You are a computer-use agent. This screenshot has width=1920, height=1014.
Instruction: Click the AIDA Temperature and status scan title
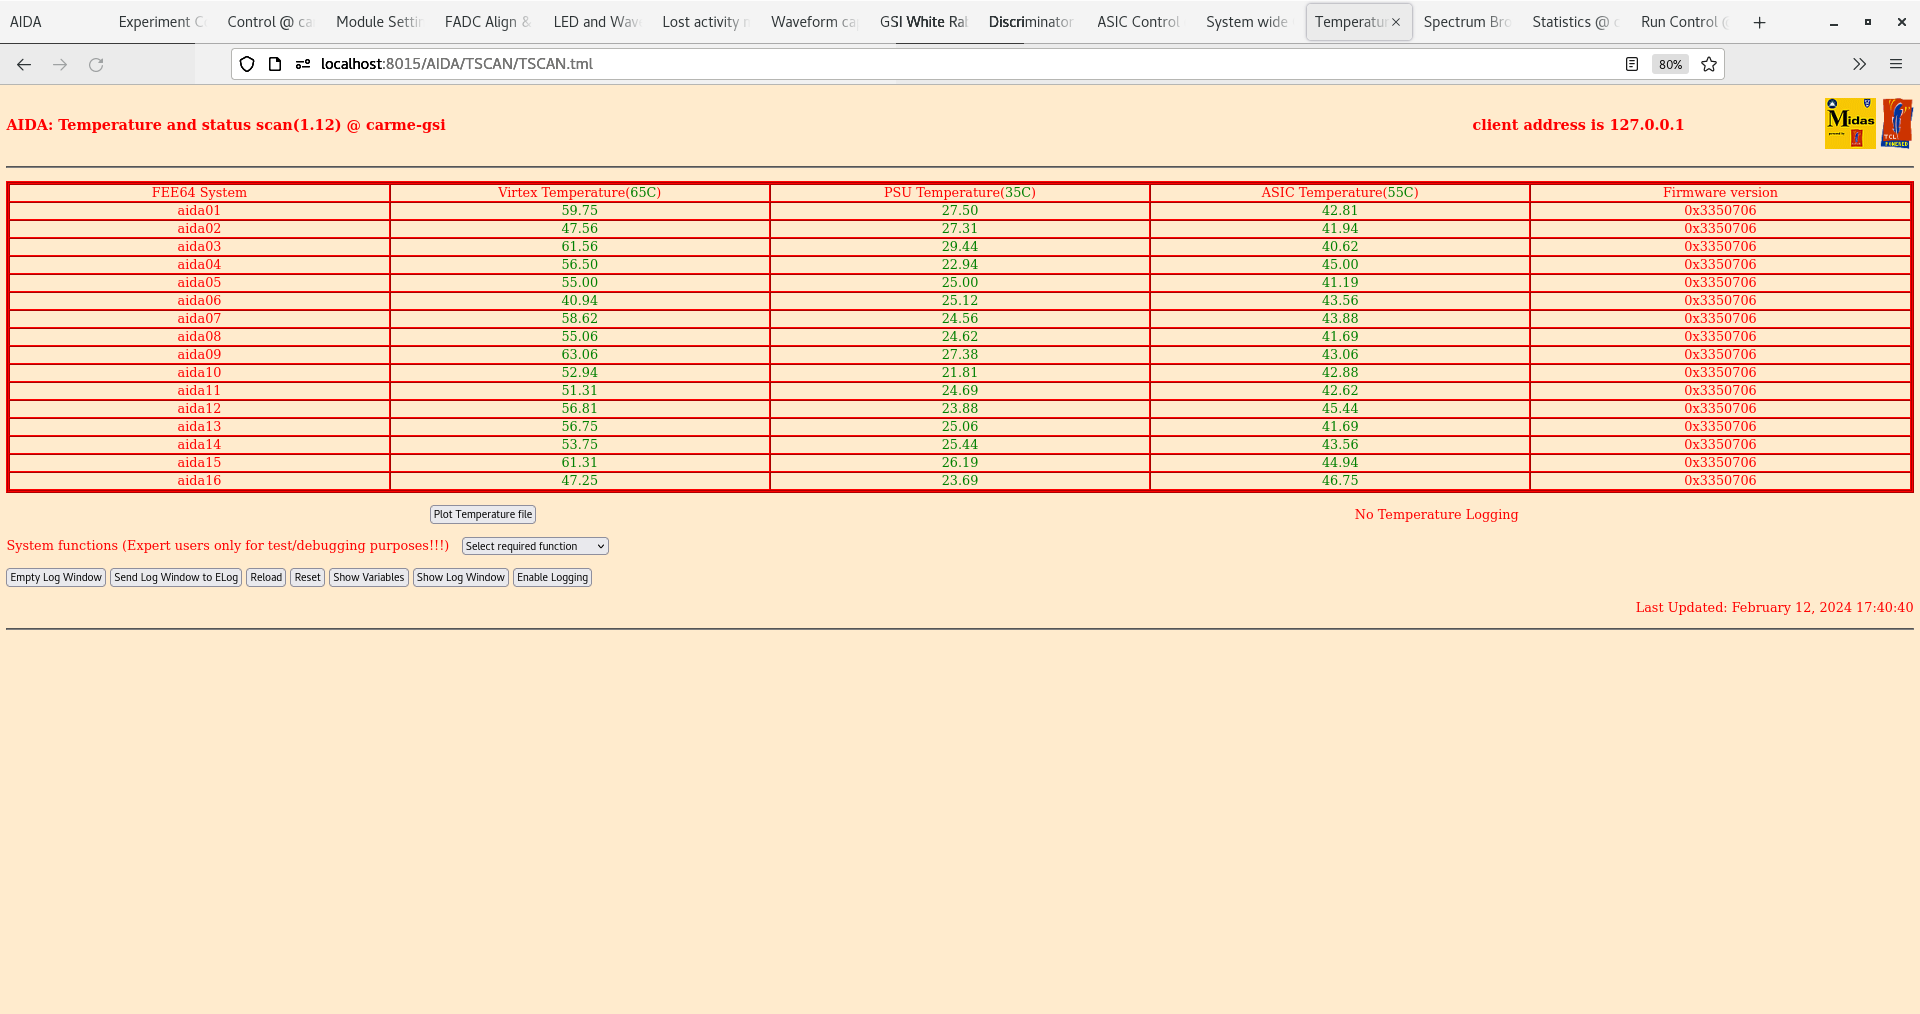click(x=226, y=125)
